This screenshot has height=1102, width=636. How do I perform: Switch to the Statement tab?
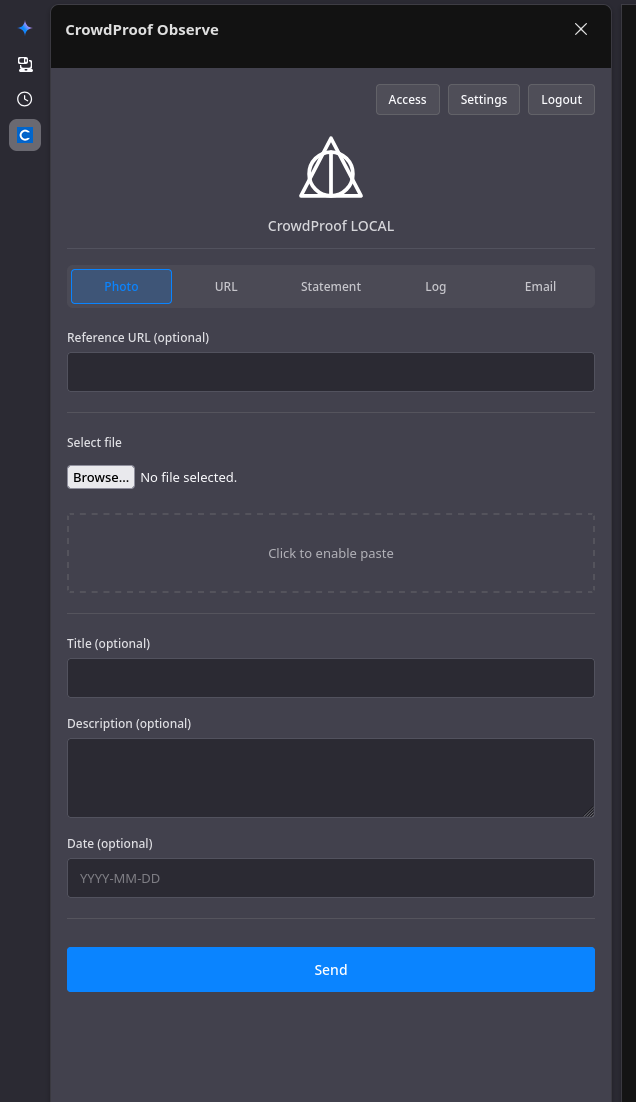[x=331, y=286]
